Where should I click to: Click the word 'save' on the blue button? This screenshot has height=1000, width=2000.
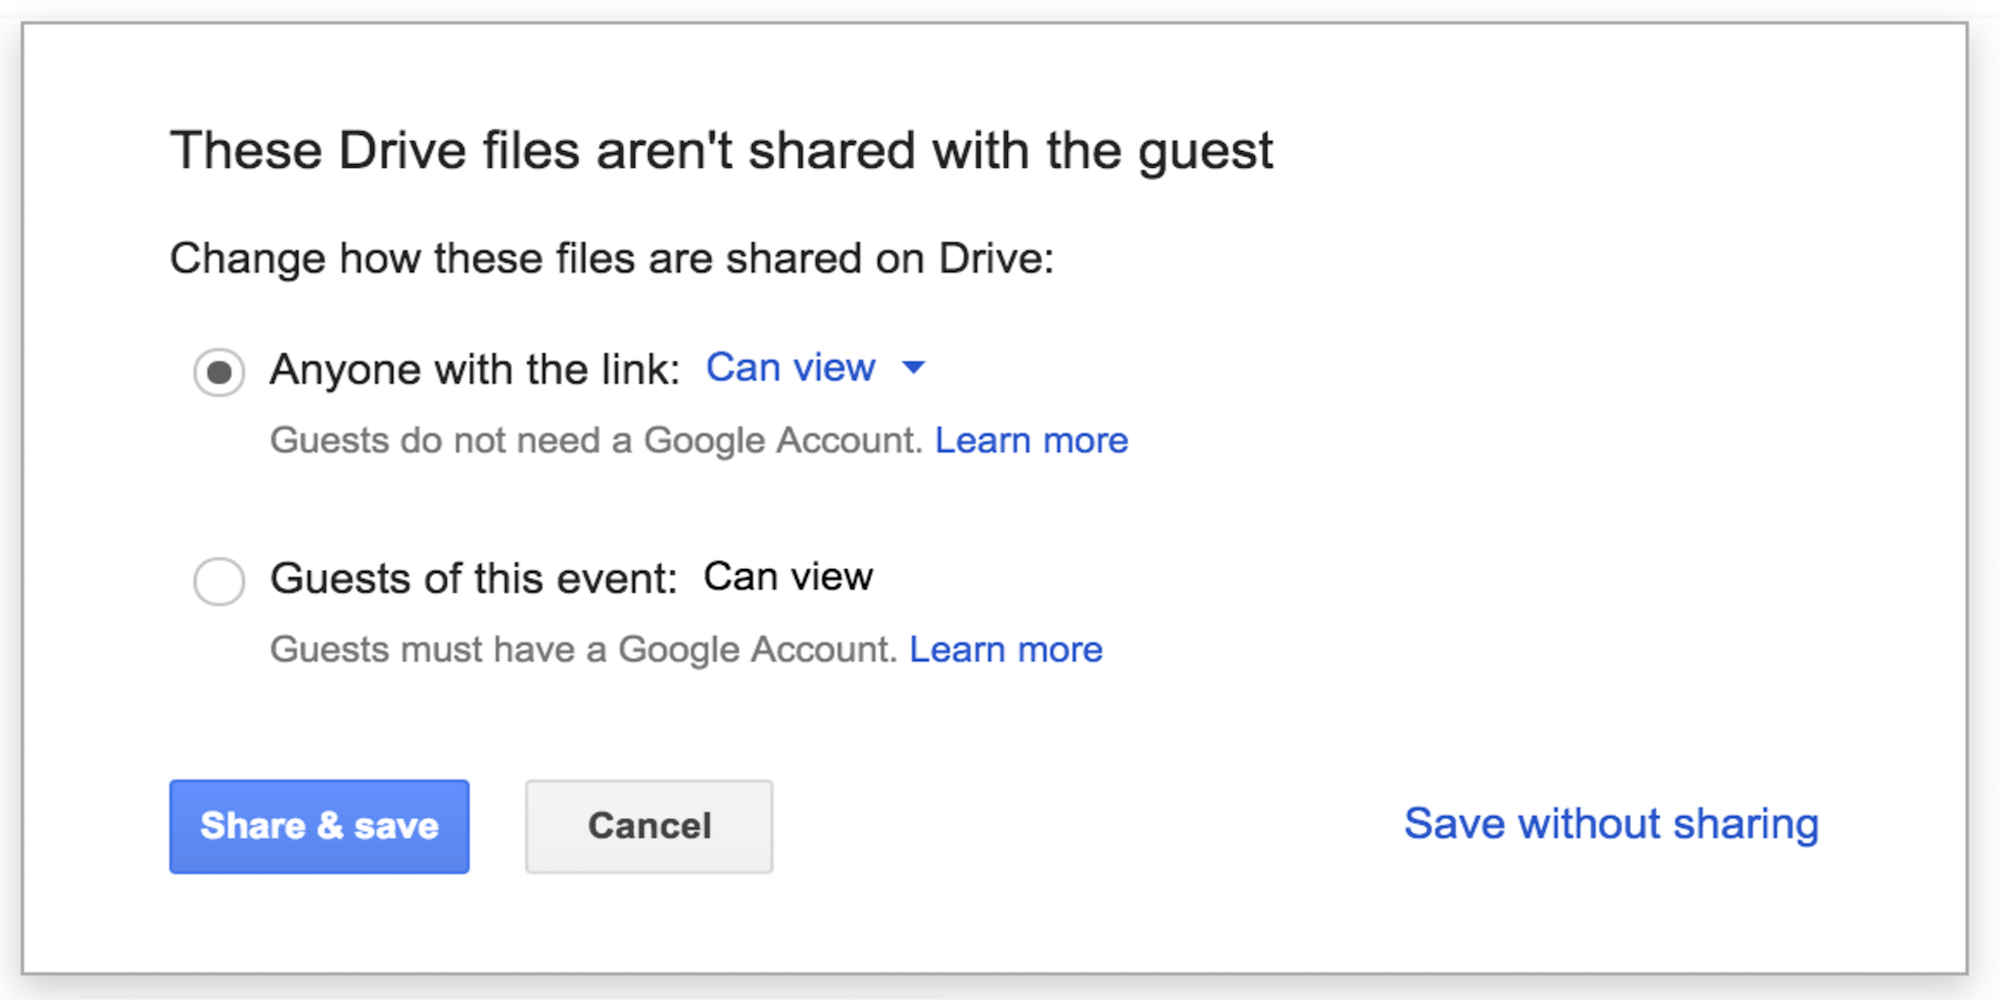[x=396, y=826]
